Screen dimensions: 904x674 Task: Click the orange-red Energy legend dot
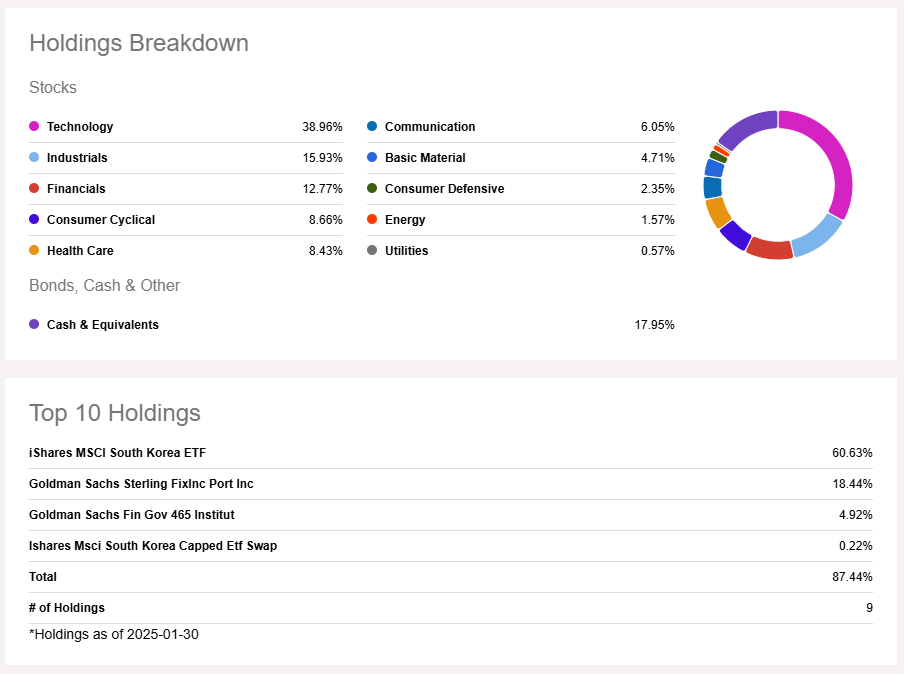(372, 220)
